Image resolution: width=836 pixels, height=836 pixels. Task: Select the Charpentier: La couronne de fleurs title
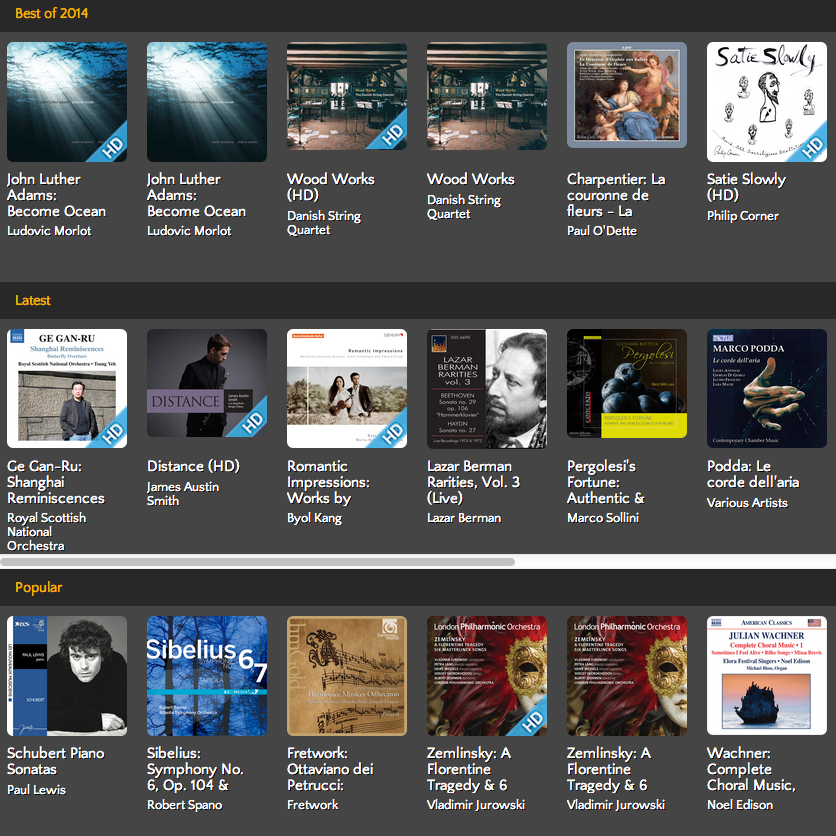pyautogui.click(x=616, y=195)
